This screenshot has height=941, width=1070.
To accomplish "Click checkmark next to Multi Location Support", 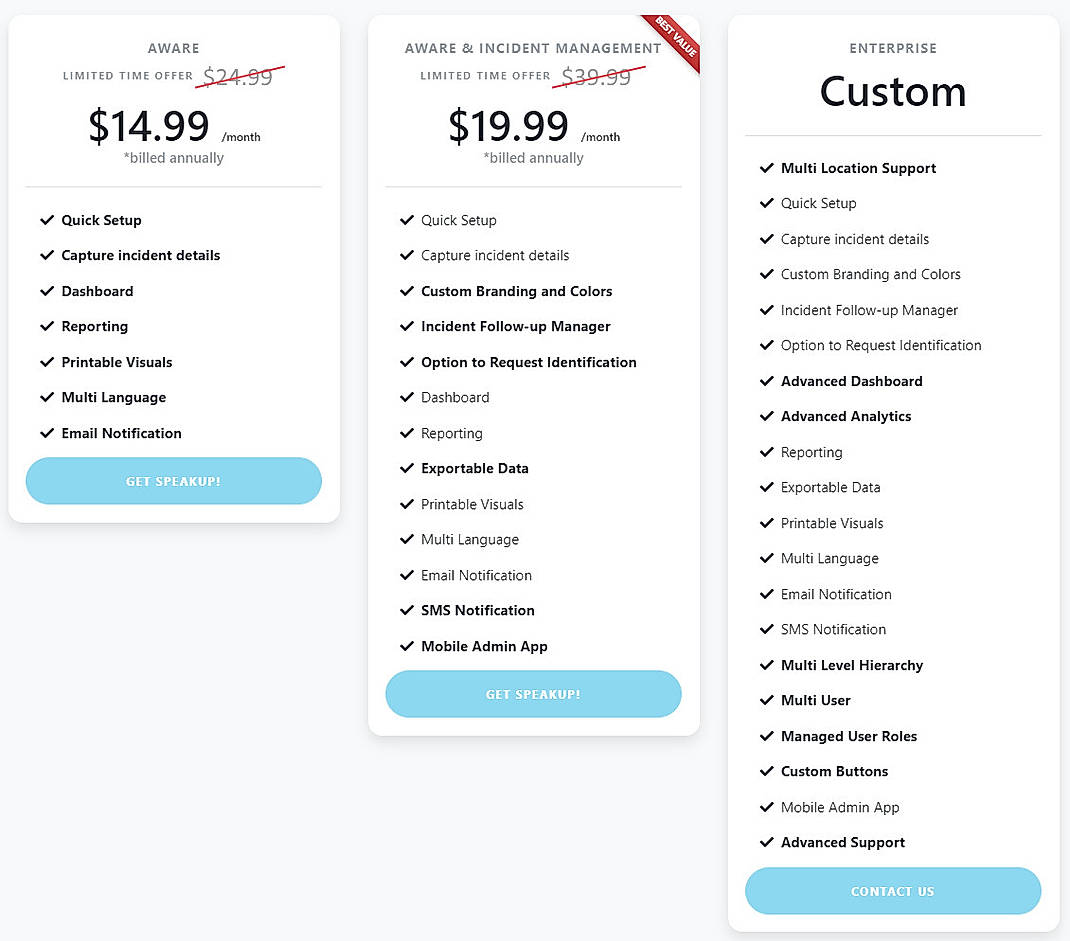I will click(x=767, y=168).
